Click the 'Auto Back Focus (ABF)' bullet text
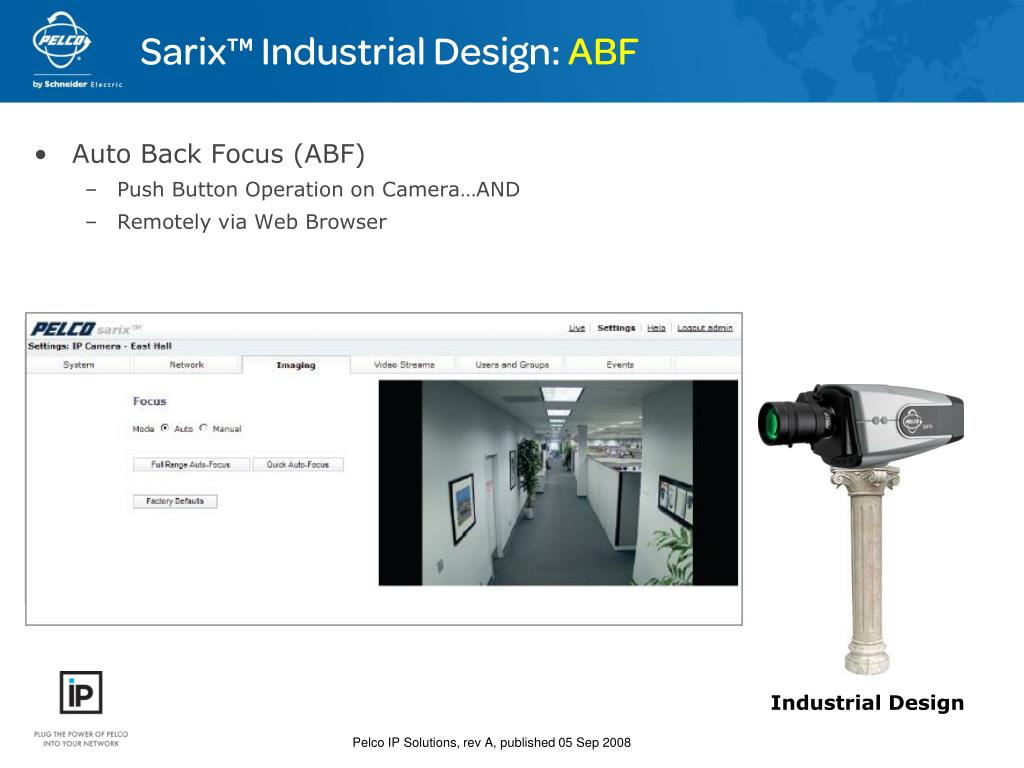 218,154
